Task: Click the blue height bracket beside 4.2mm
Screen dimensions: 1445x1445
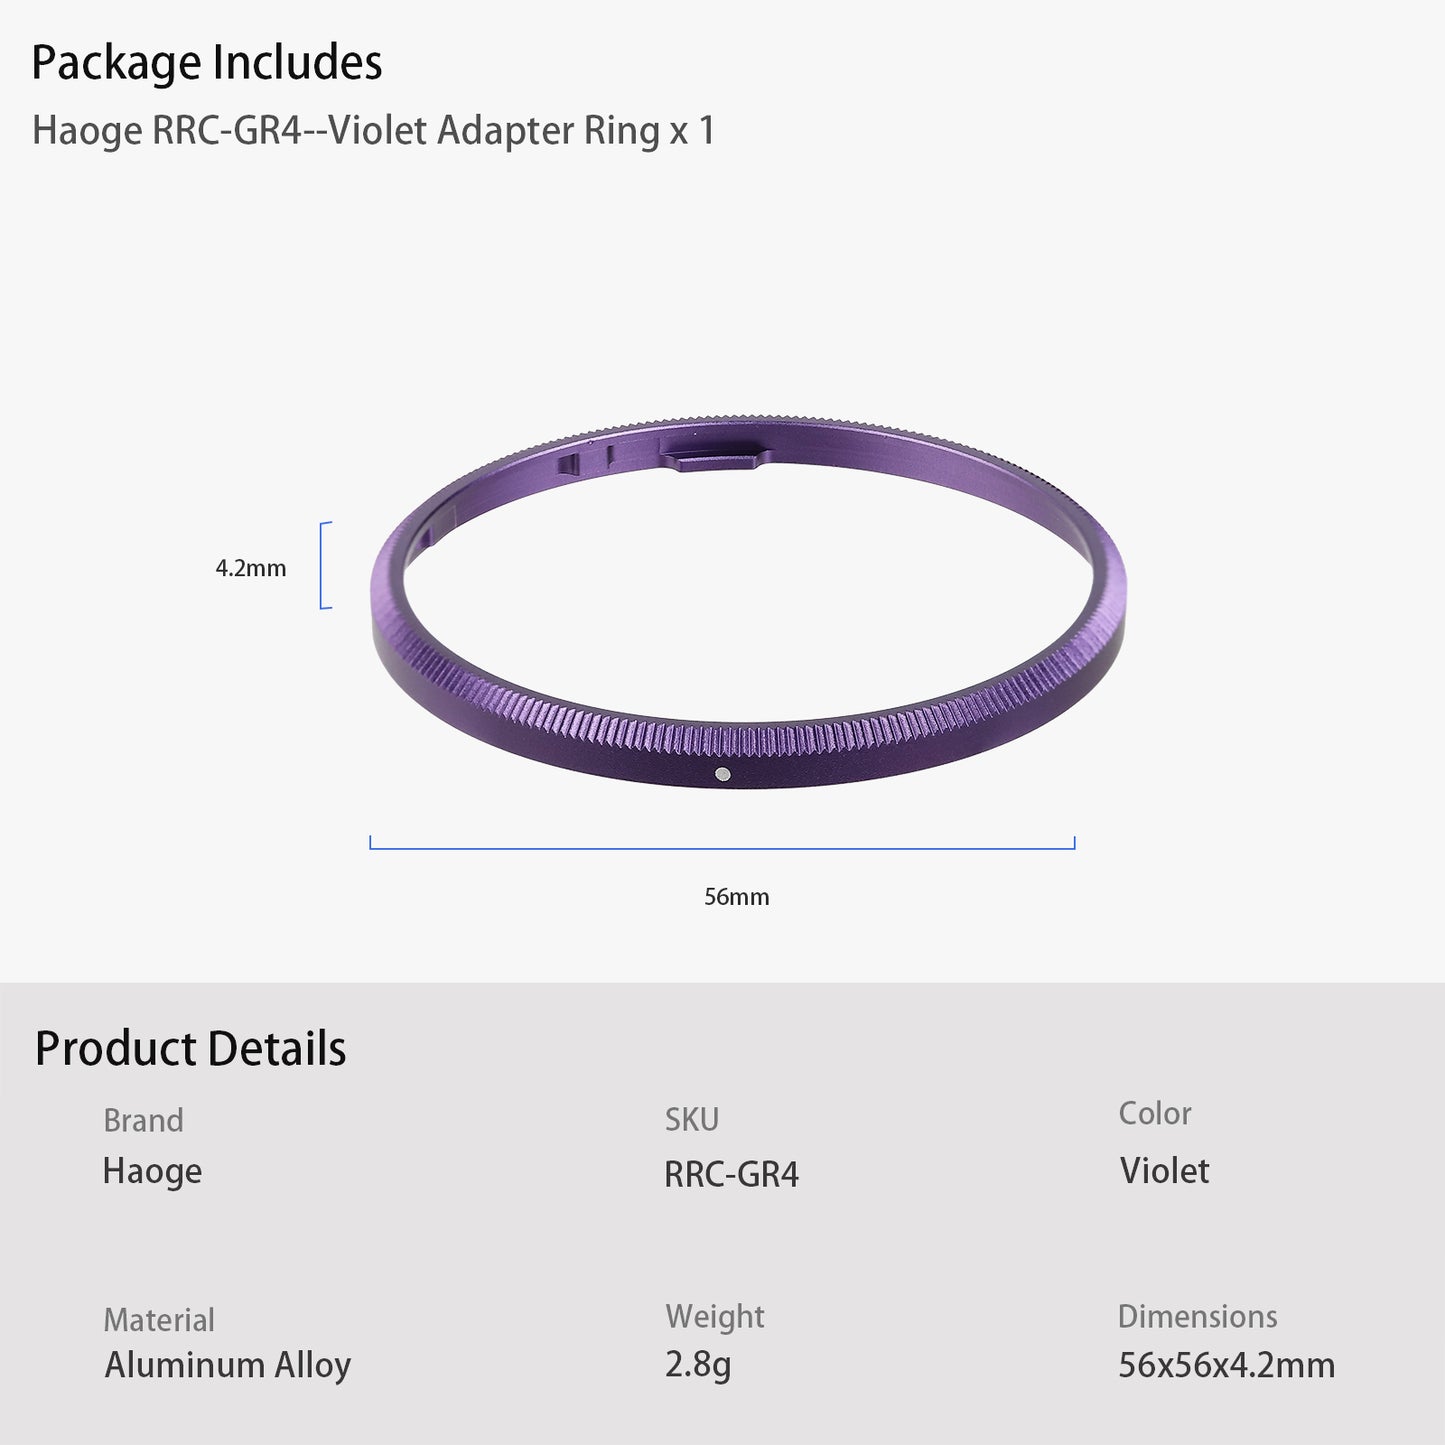Action: (323, 565)
